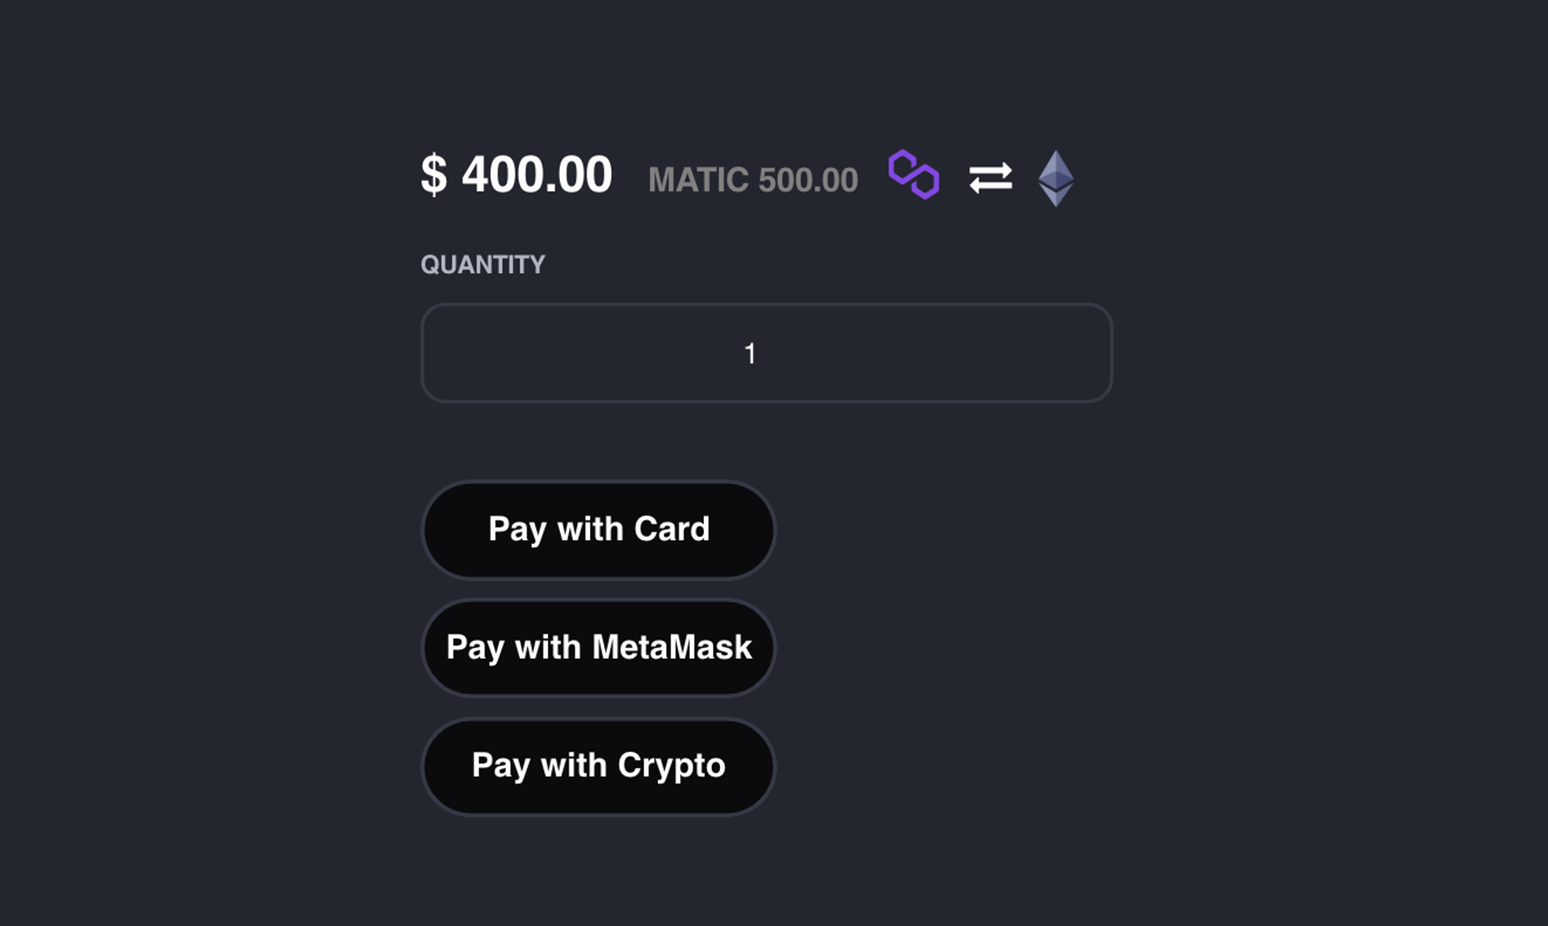Click the MATIC 500.00 amount
Screen dimensions: 1548x926
pyautogui.click(x=753, y=180)
